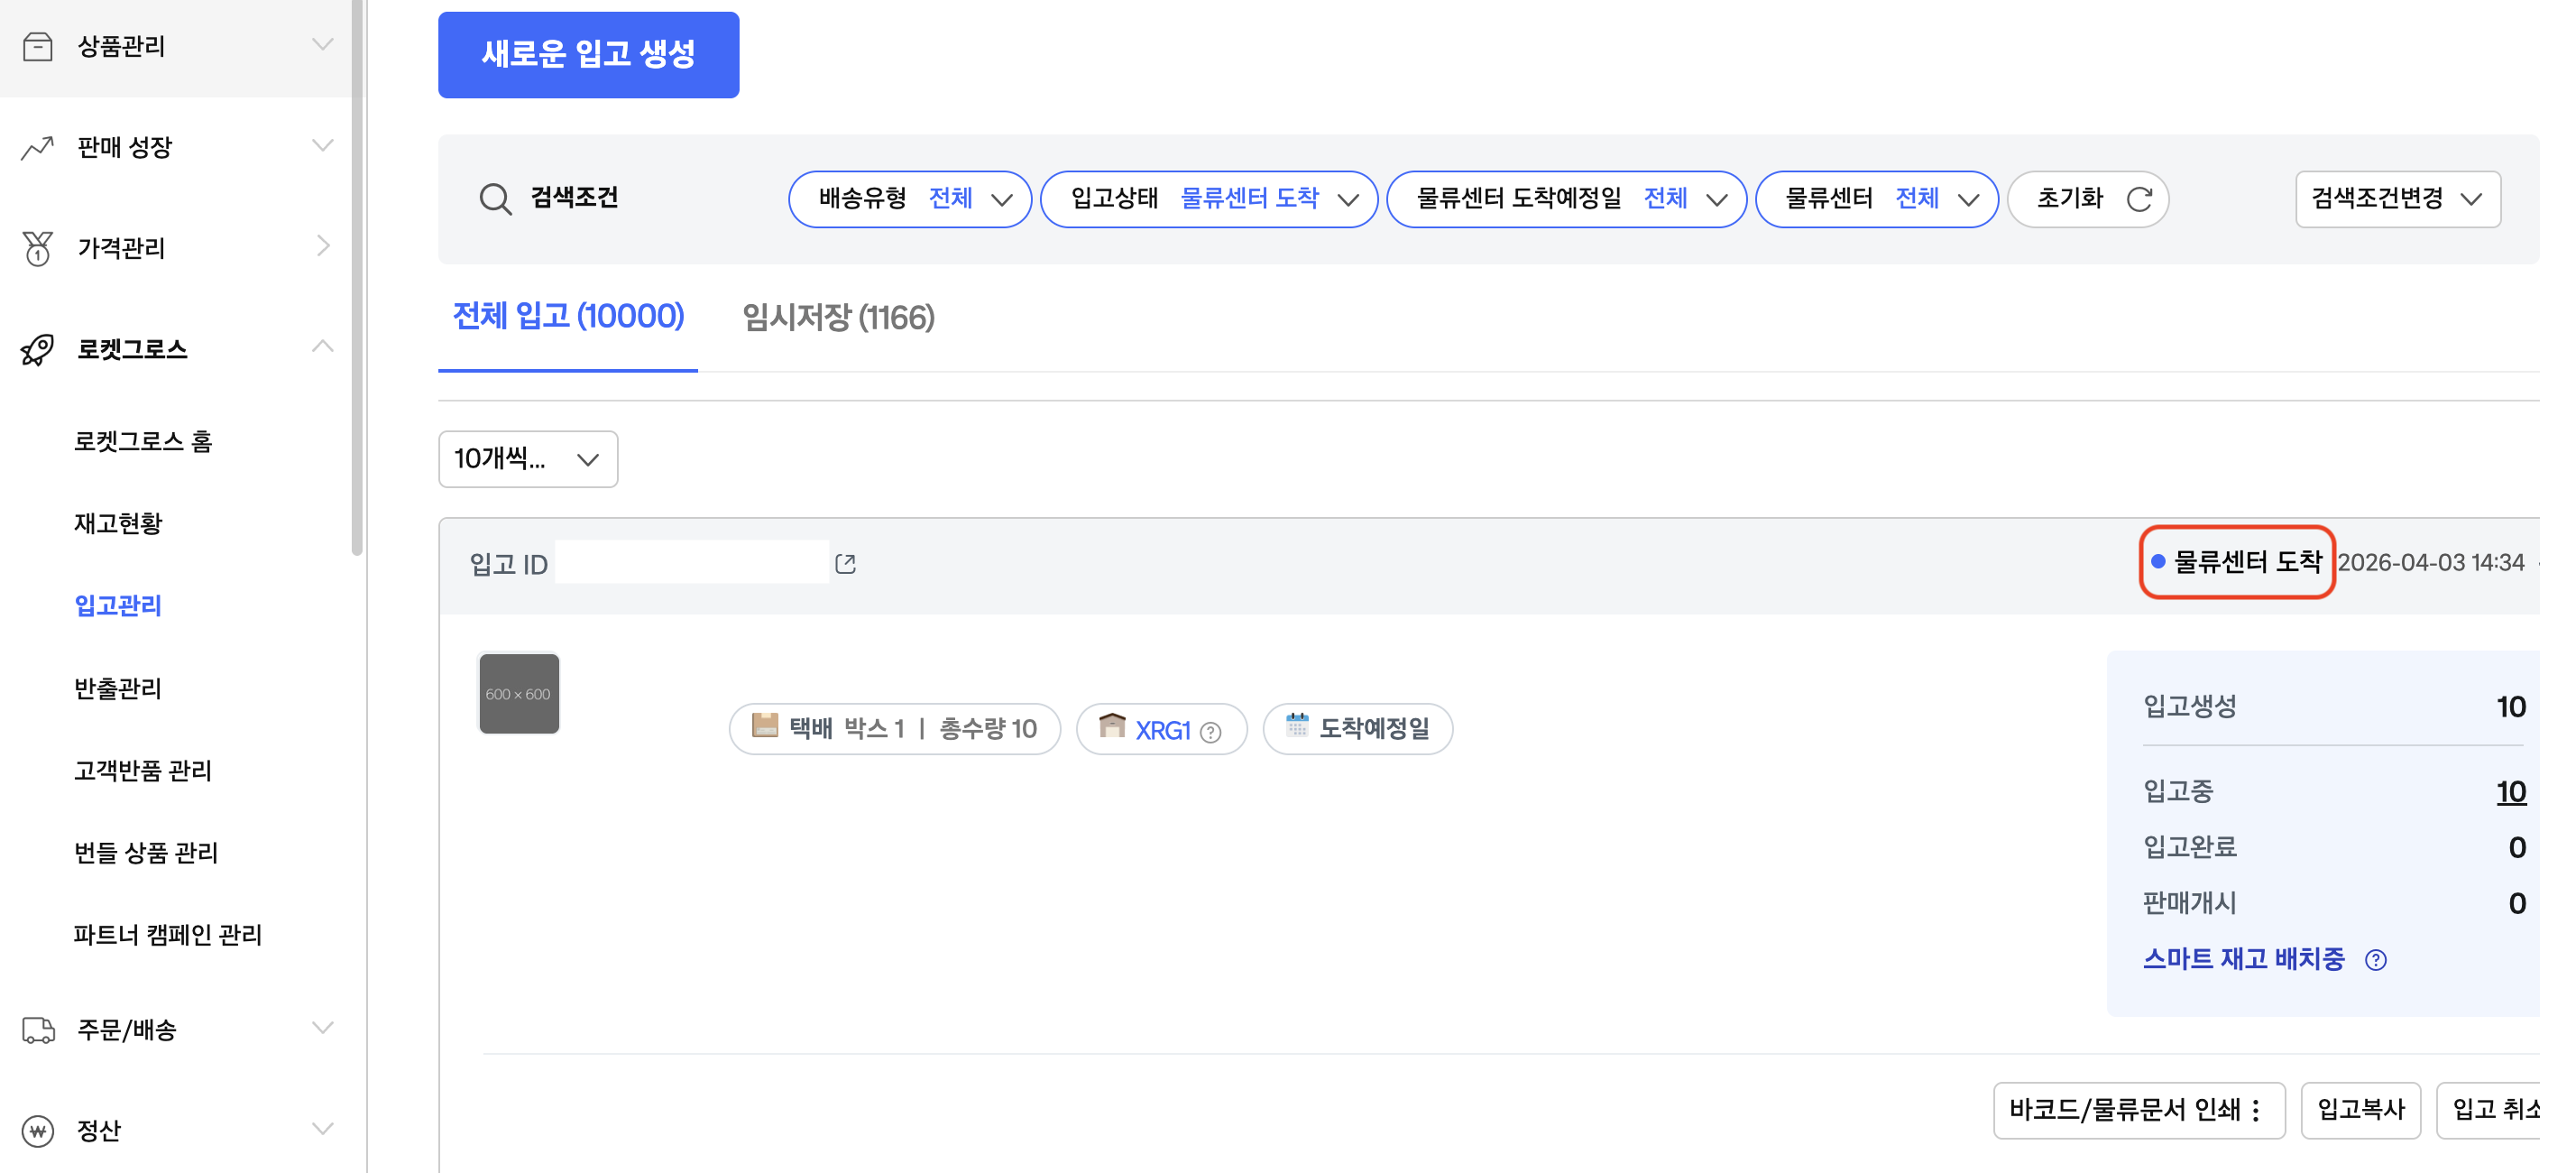Open 고객반품 관리 in sidebar
Image resolution: width=2576 pixels, height=1173 pixels.
click(x=143, y=770)
